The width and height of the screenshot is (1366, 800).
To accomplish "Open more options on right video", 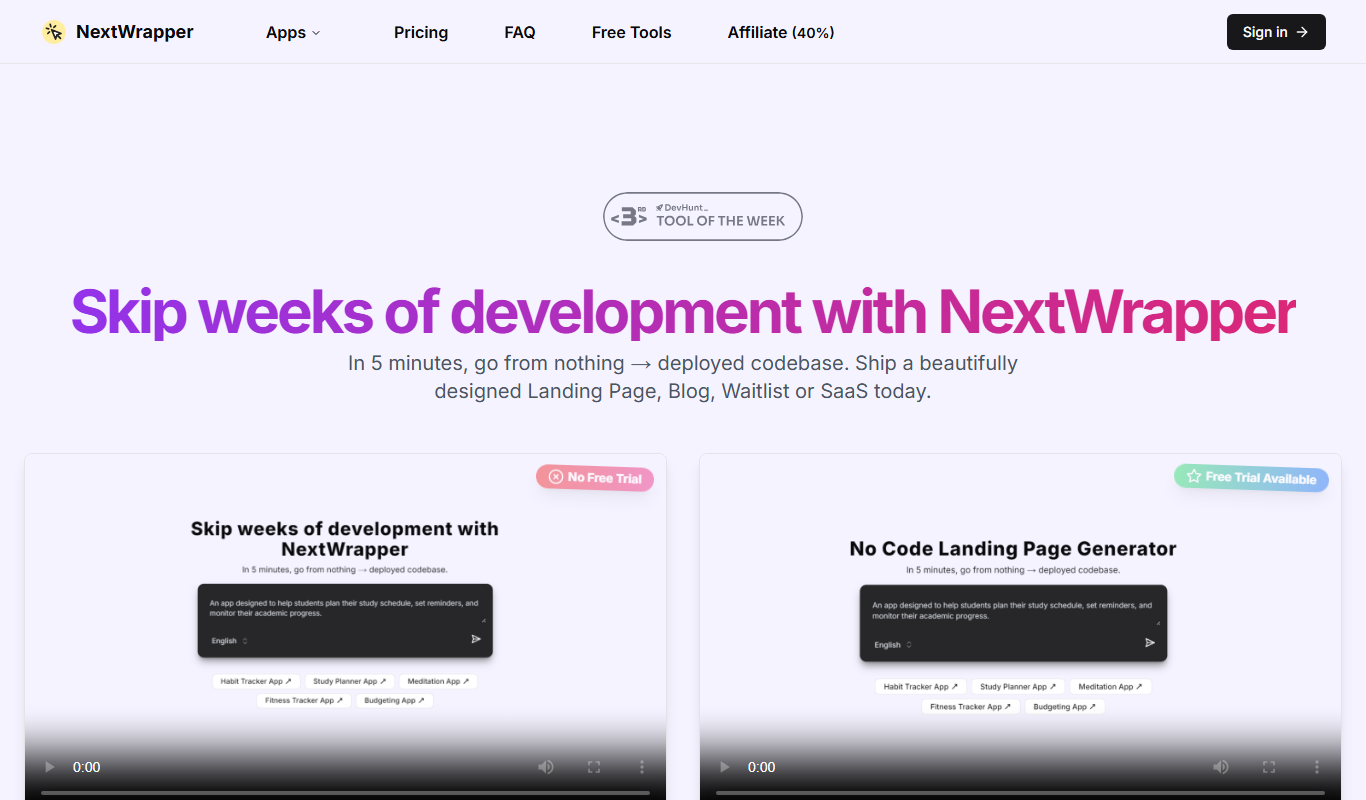I will (1317, 767).
